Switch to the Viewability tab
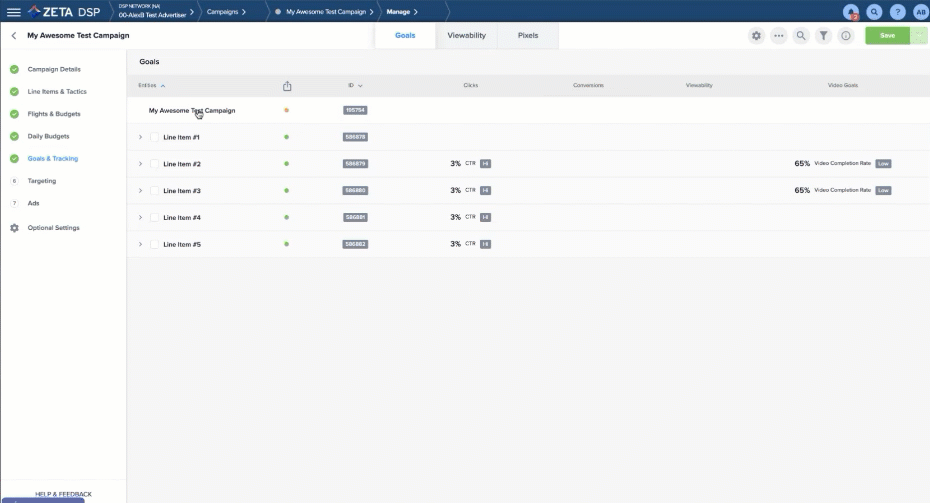930x503 pixels. [466, 35]
